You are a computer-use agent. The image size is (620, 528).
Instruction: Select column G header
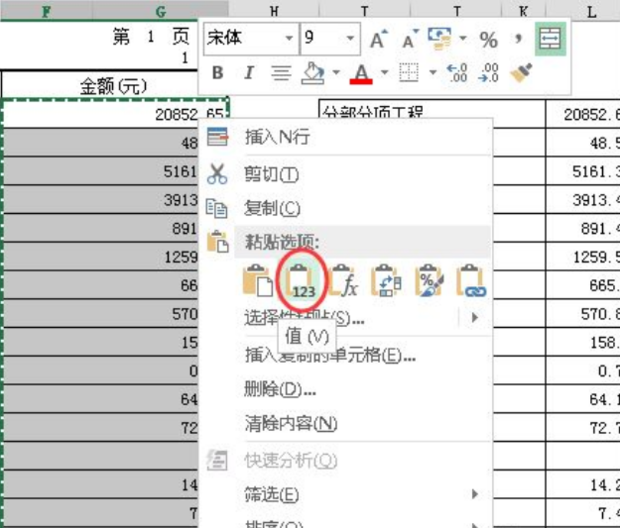pyautogui.click(x=161, y=11)
